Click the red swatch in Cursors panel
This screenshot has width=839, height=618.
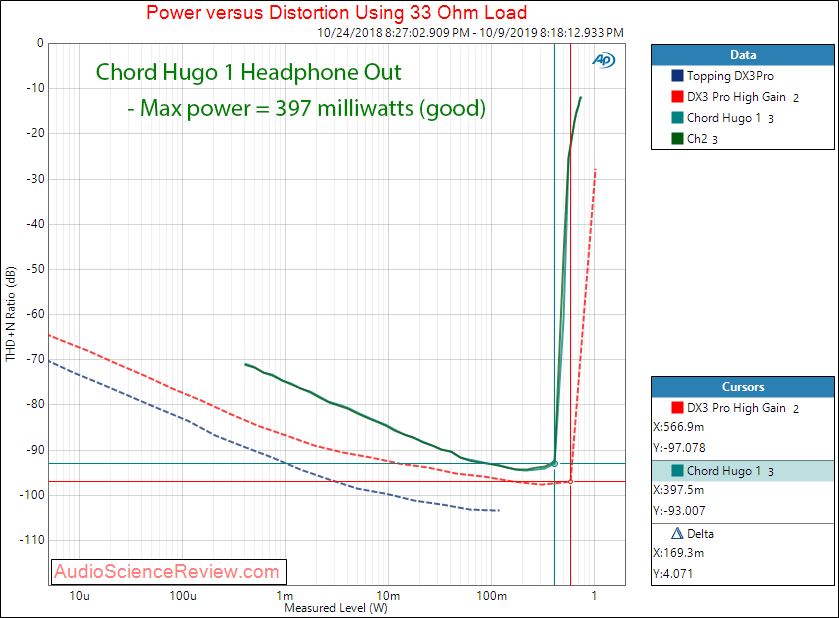(677, 407)
